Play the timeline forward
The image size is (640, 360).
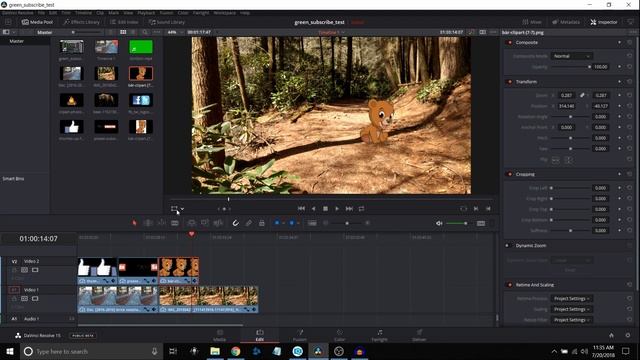pos(337,209)
